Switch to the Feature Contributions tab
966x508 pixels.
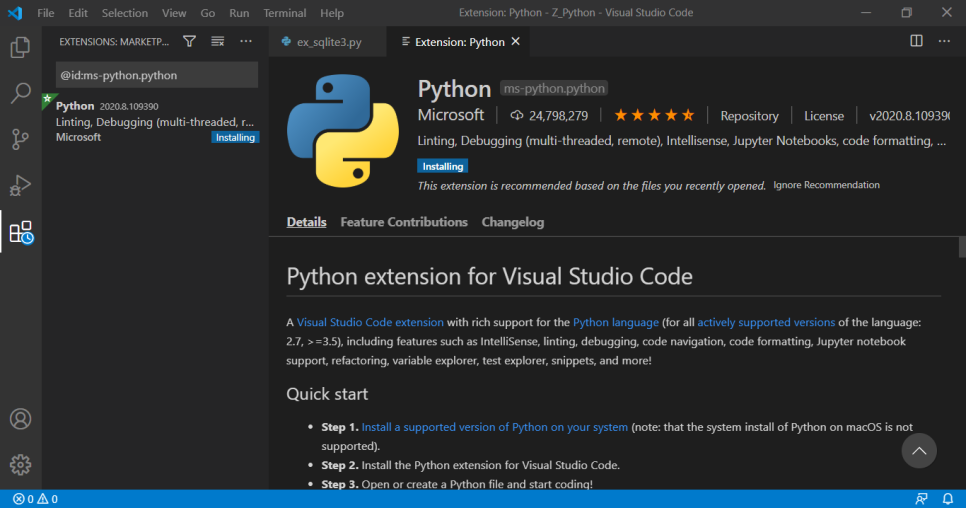[x=404, y=222]
